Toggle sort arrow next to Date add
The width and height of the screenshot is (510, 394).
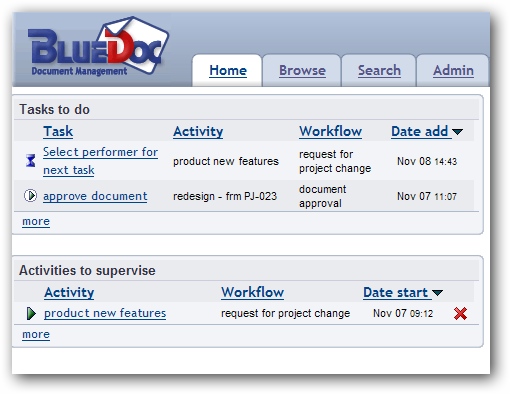458,132
